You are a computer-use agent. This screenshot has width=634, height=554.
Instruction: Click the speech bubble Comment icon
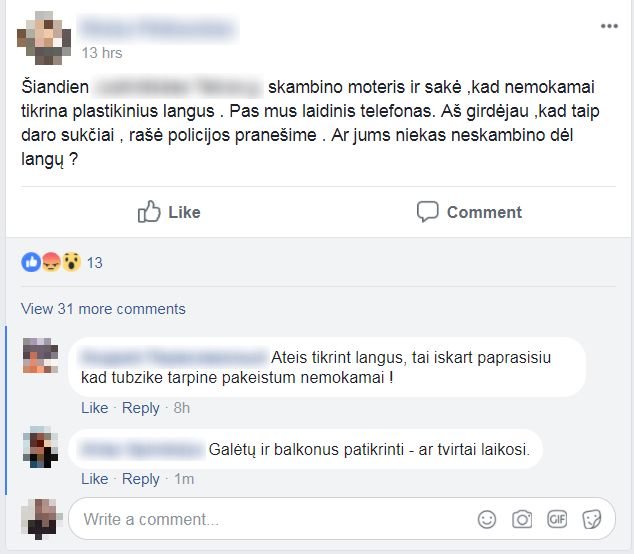point(427,211)
